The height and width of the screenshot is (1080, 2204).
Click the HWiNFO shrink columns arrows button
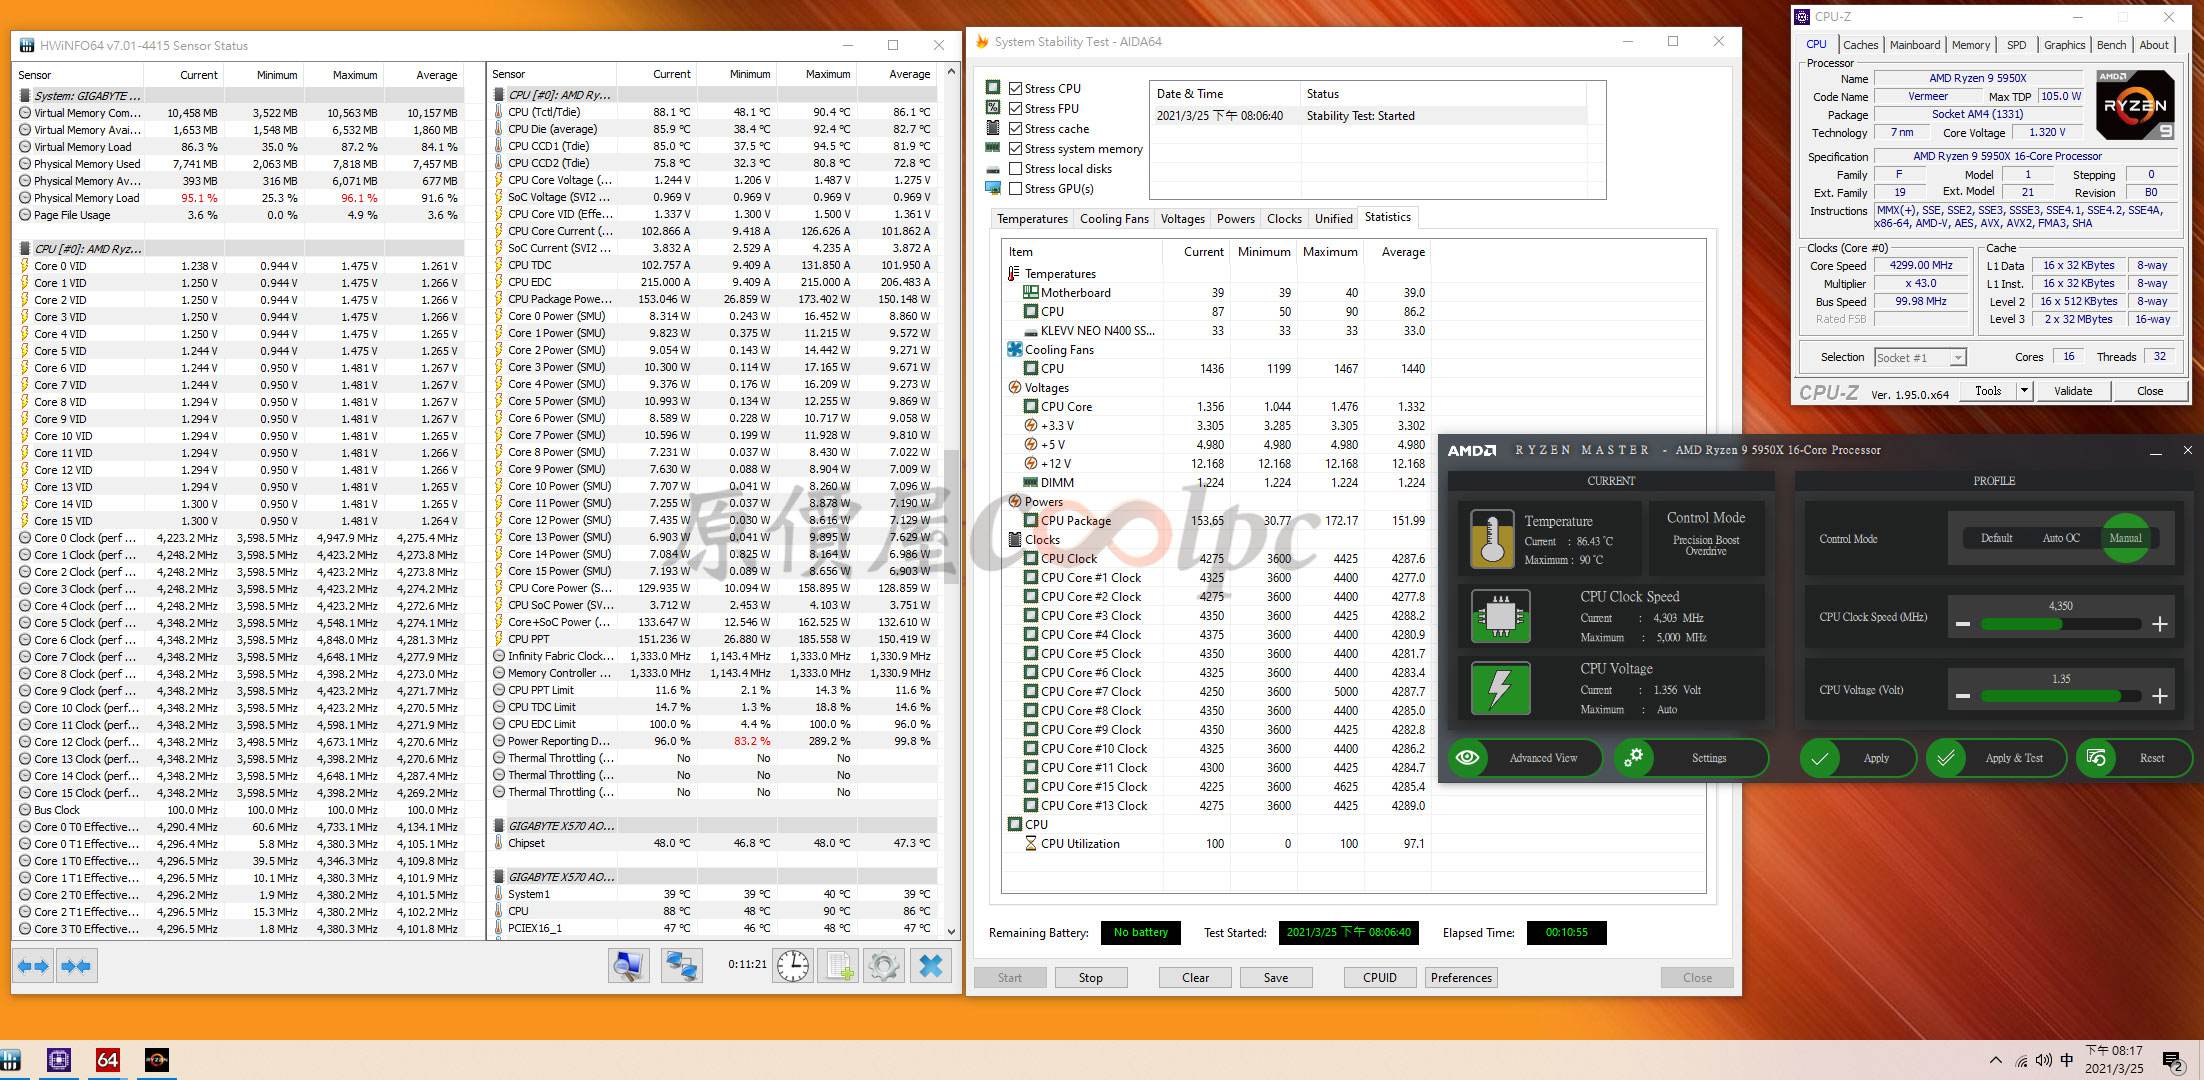coord(76,966)
